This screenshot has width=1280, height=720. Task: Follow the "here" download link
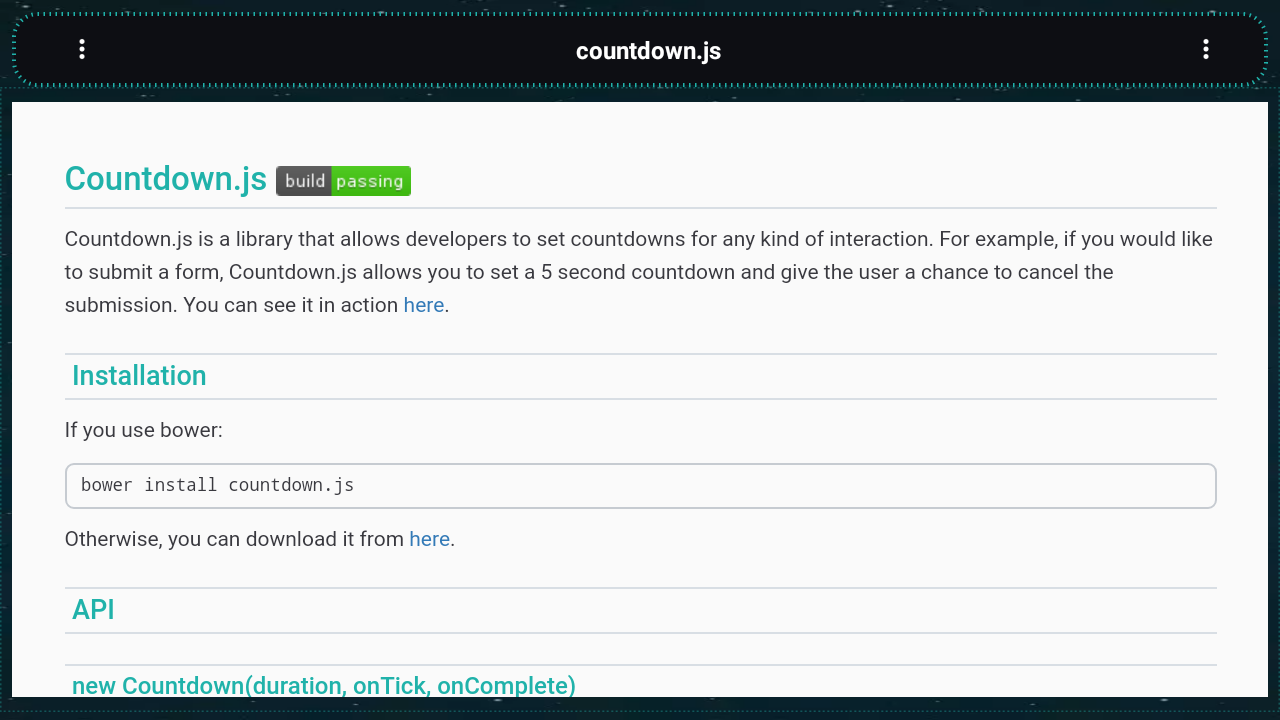pyautogui.click(x=429, y=539)
